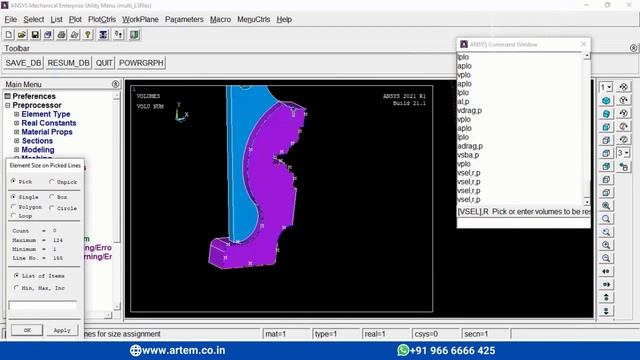Select Preferences in Main Menu tree

click(34, 96)
